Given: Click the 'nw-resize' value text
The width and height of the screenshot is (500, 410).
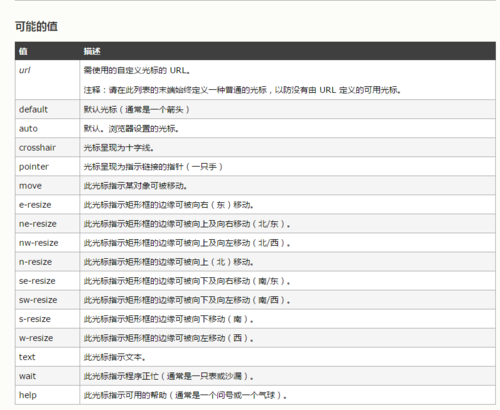Looking at the screenshot, I should click(x=39, y=243).
